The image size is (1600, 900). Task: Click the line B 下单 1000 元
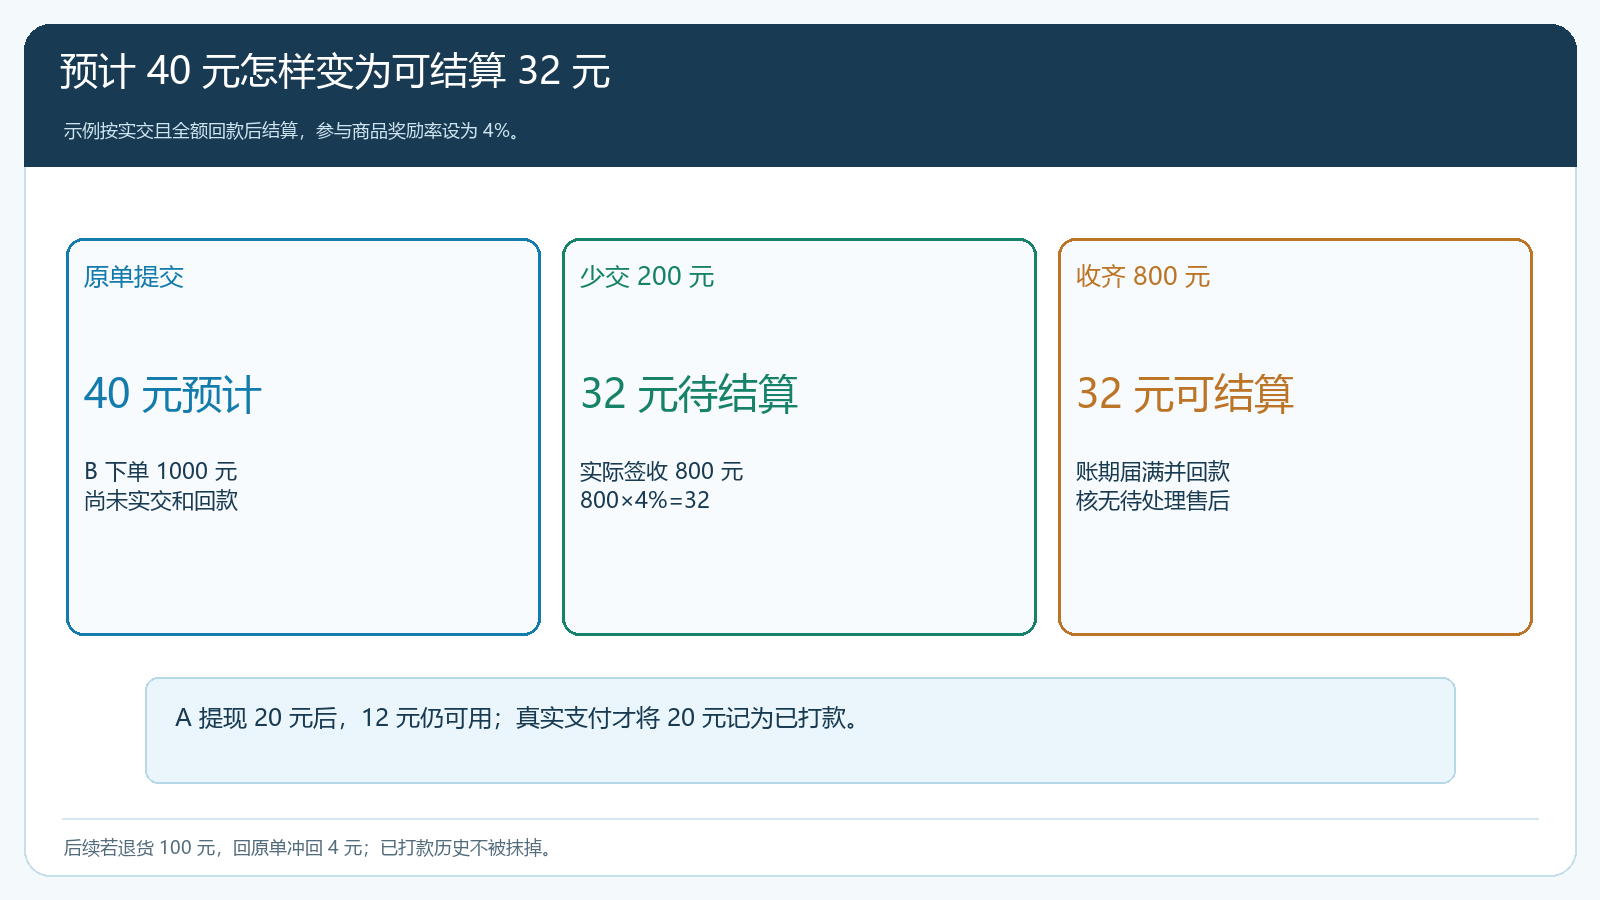pos(161,471)
